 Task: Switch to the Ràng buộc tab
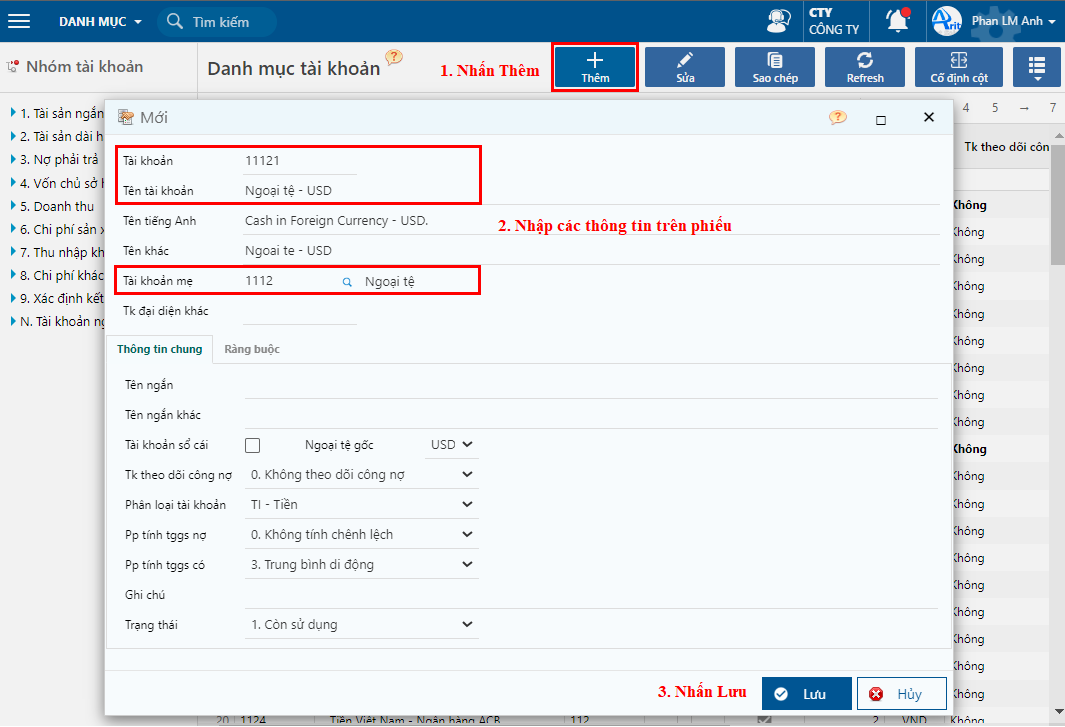[x=252, y=349]
